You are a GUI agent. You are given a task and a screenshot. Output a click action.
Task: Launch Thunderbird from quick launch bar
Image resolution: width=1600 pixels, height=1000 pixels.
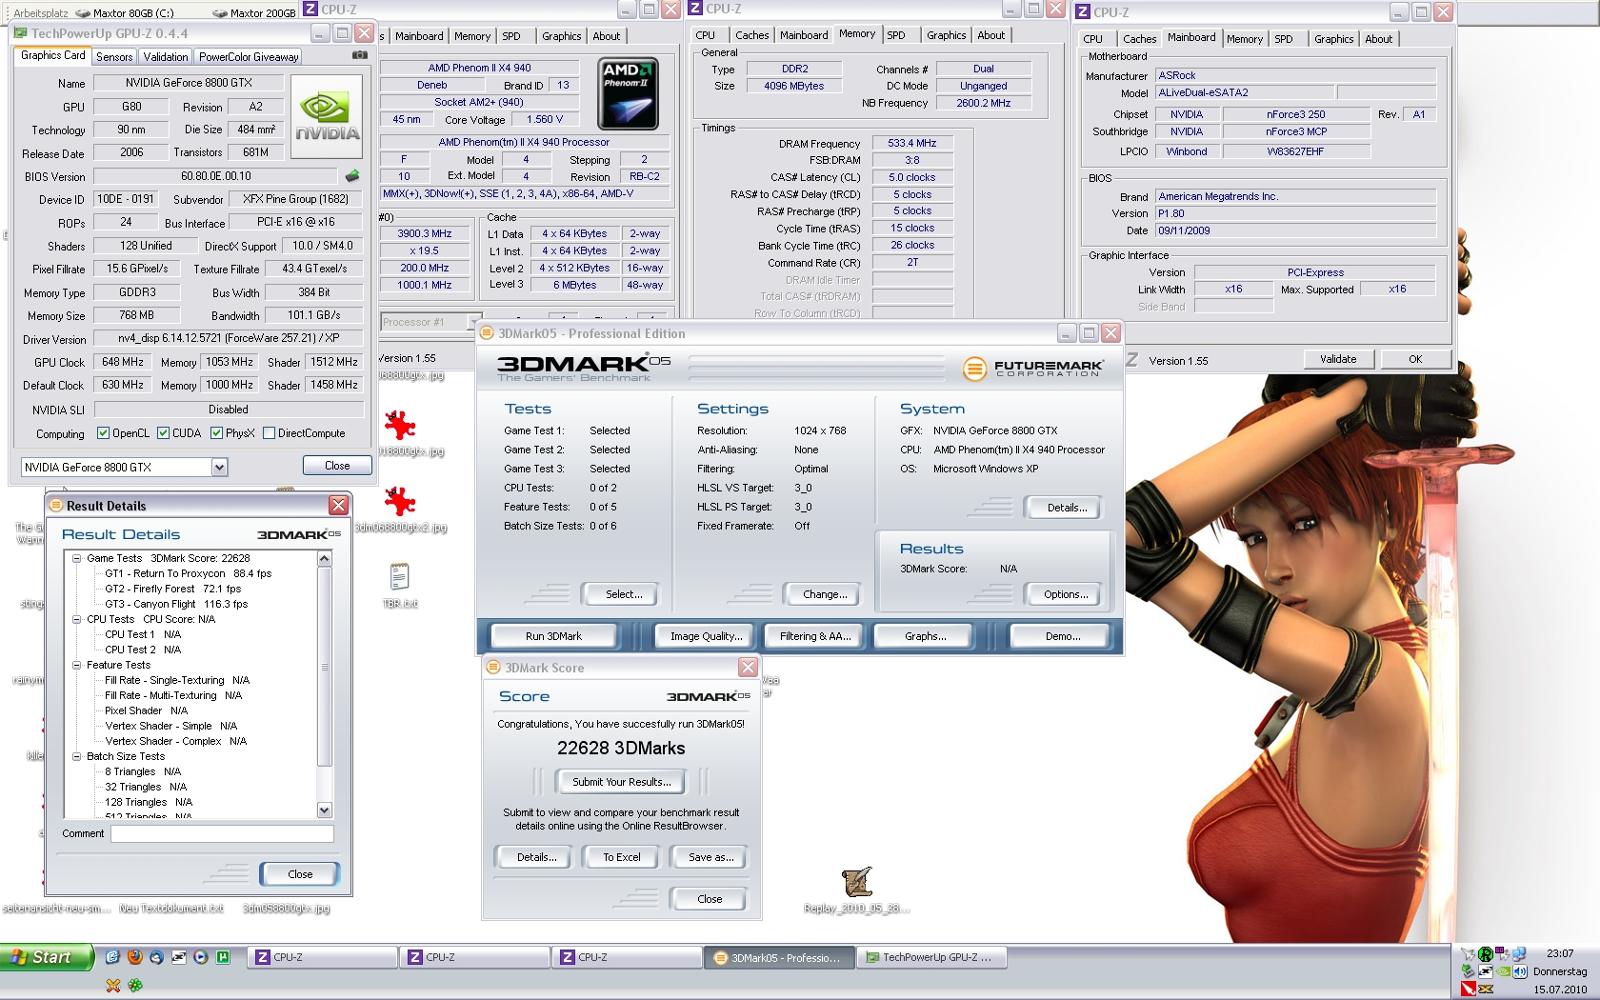click(x=156, y=957)
